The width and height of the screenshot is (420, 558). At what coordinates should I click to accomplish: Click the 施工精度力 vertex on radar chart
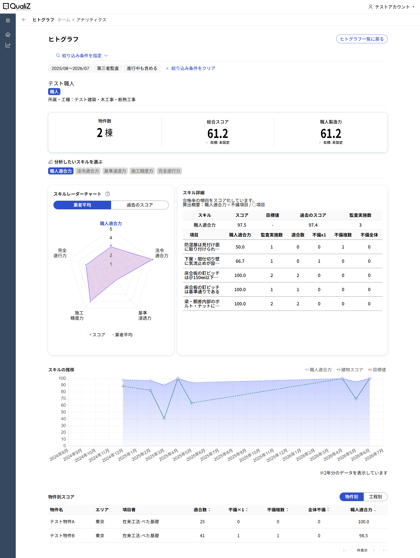pyautogui.click(x=90, y=301)
